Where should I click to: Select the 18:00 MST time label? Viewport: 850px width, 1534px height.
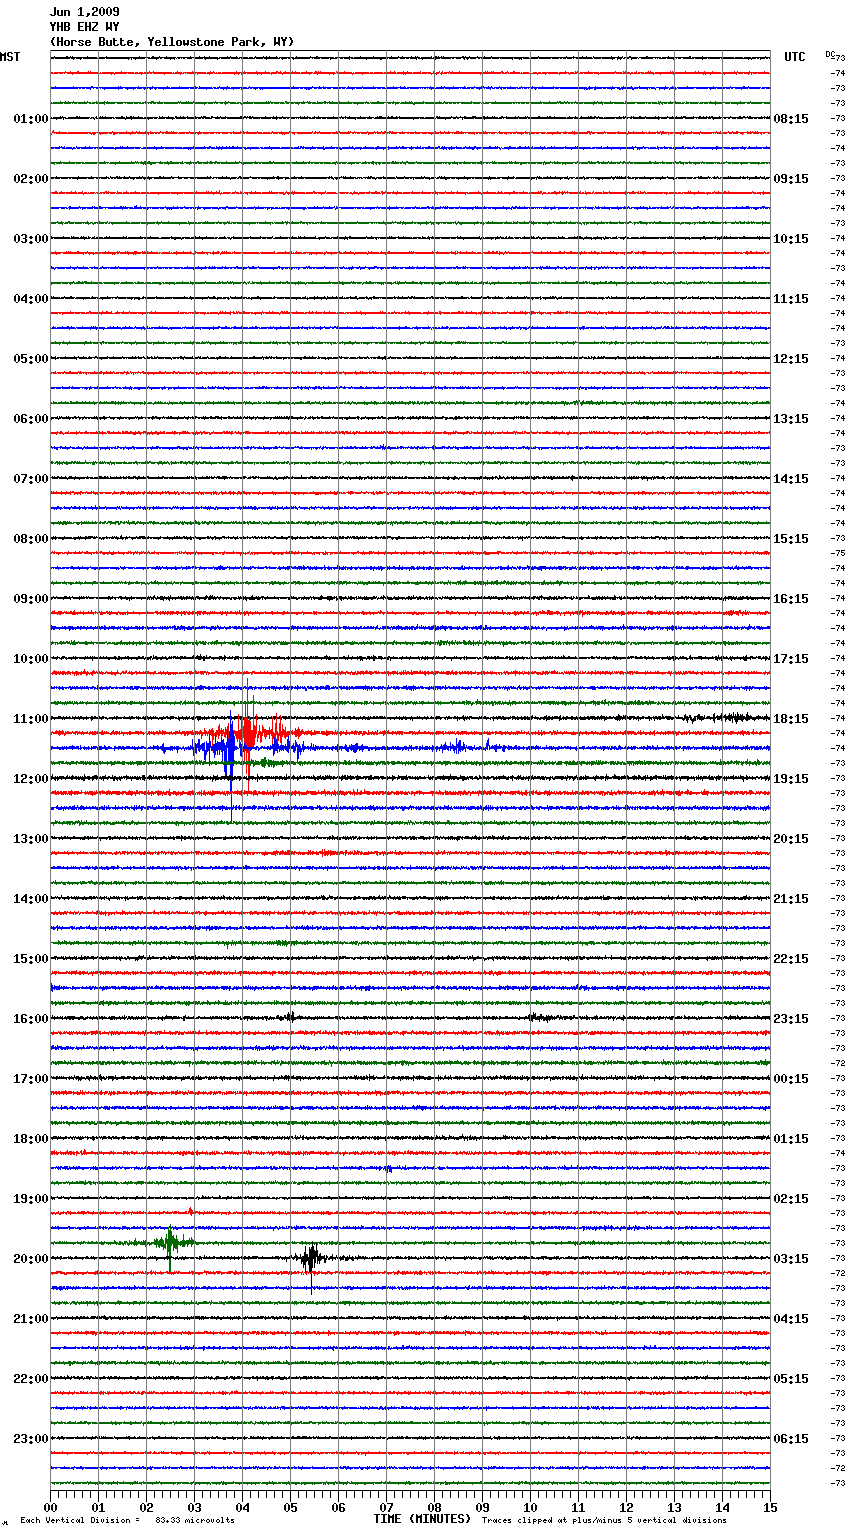click(31, 1139)
